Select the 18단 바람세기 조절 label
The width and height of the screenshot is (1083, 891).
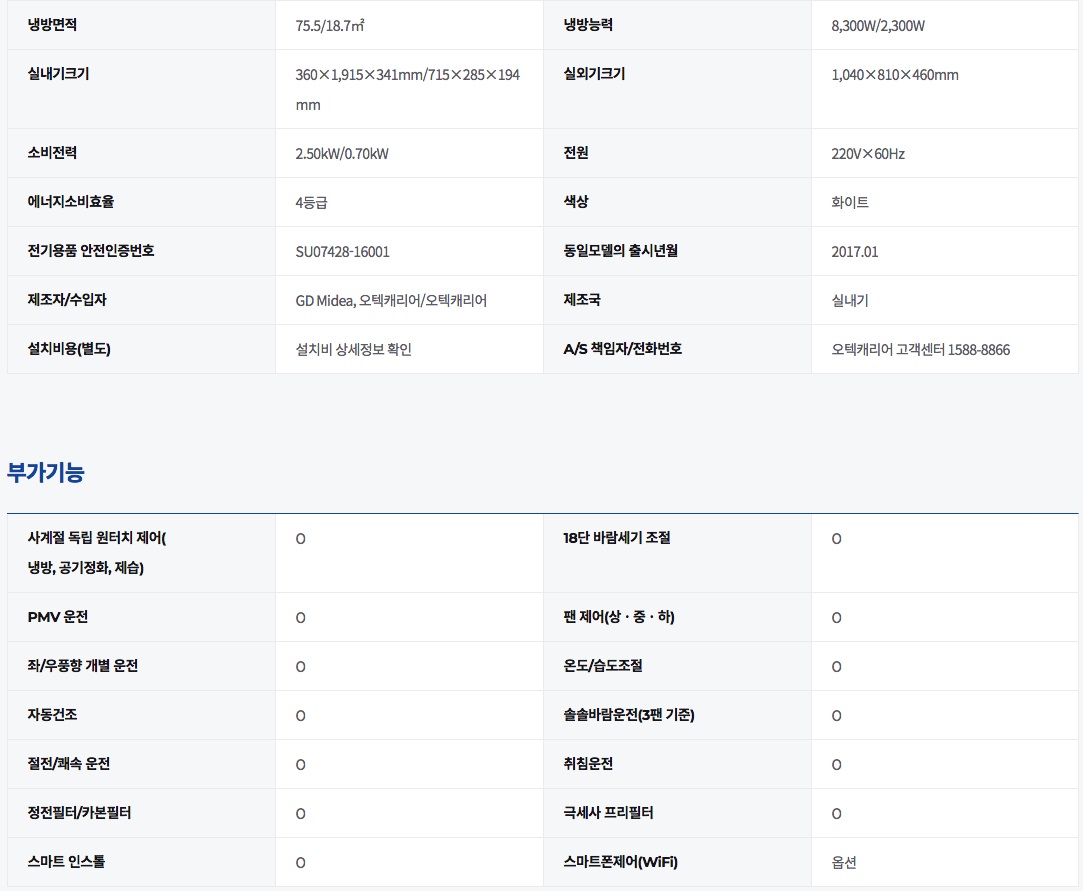point(616,537)
